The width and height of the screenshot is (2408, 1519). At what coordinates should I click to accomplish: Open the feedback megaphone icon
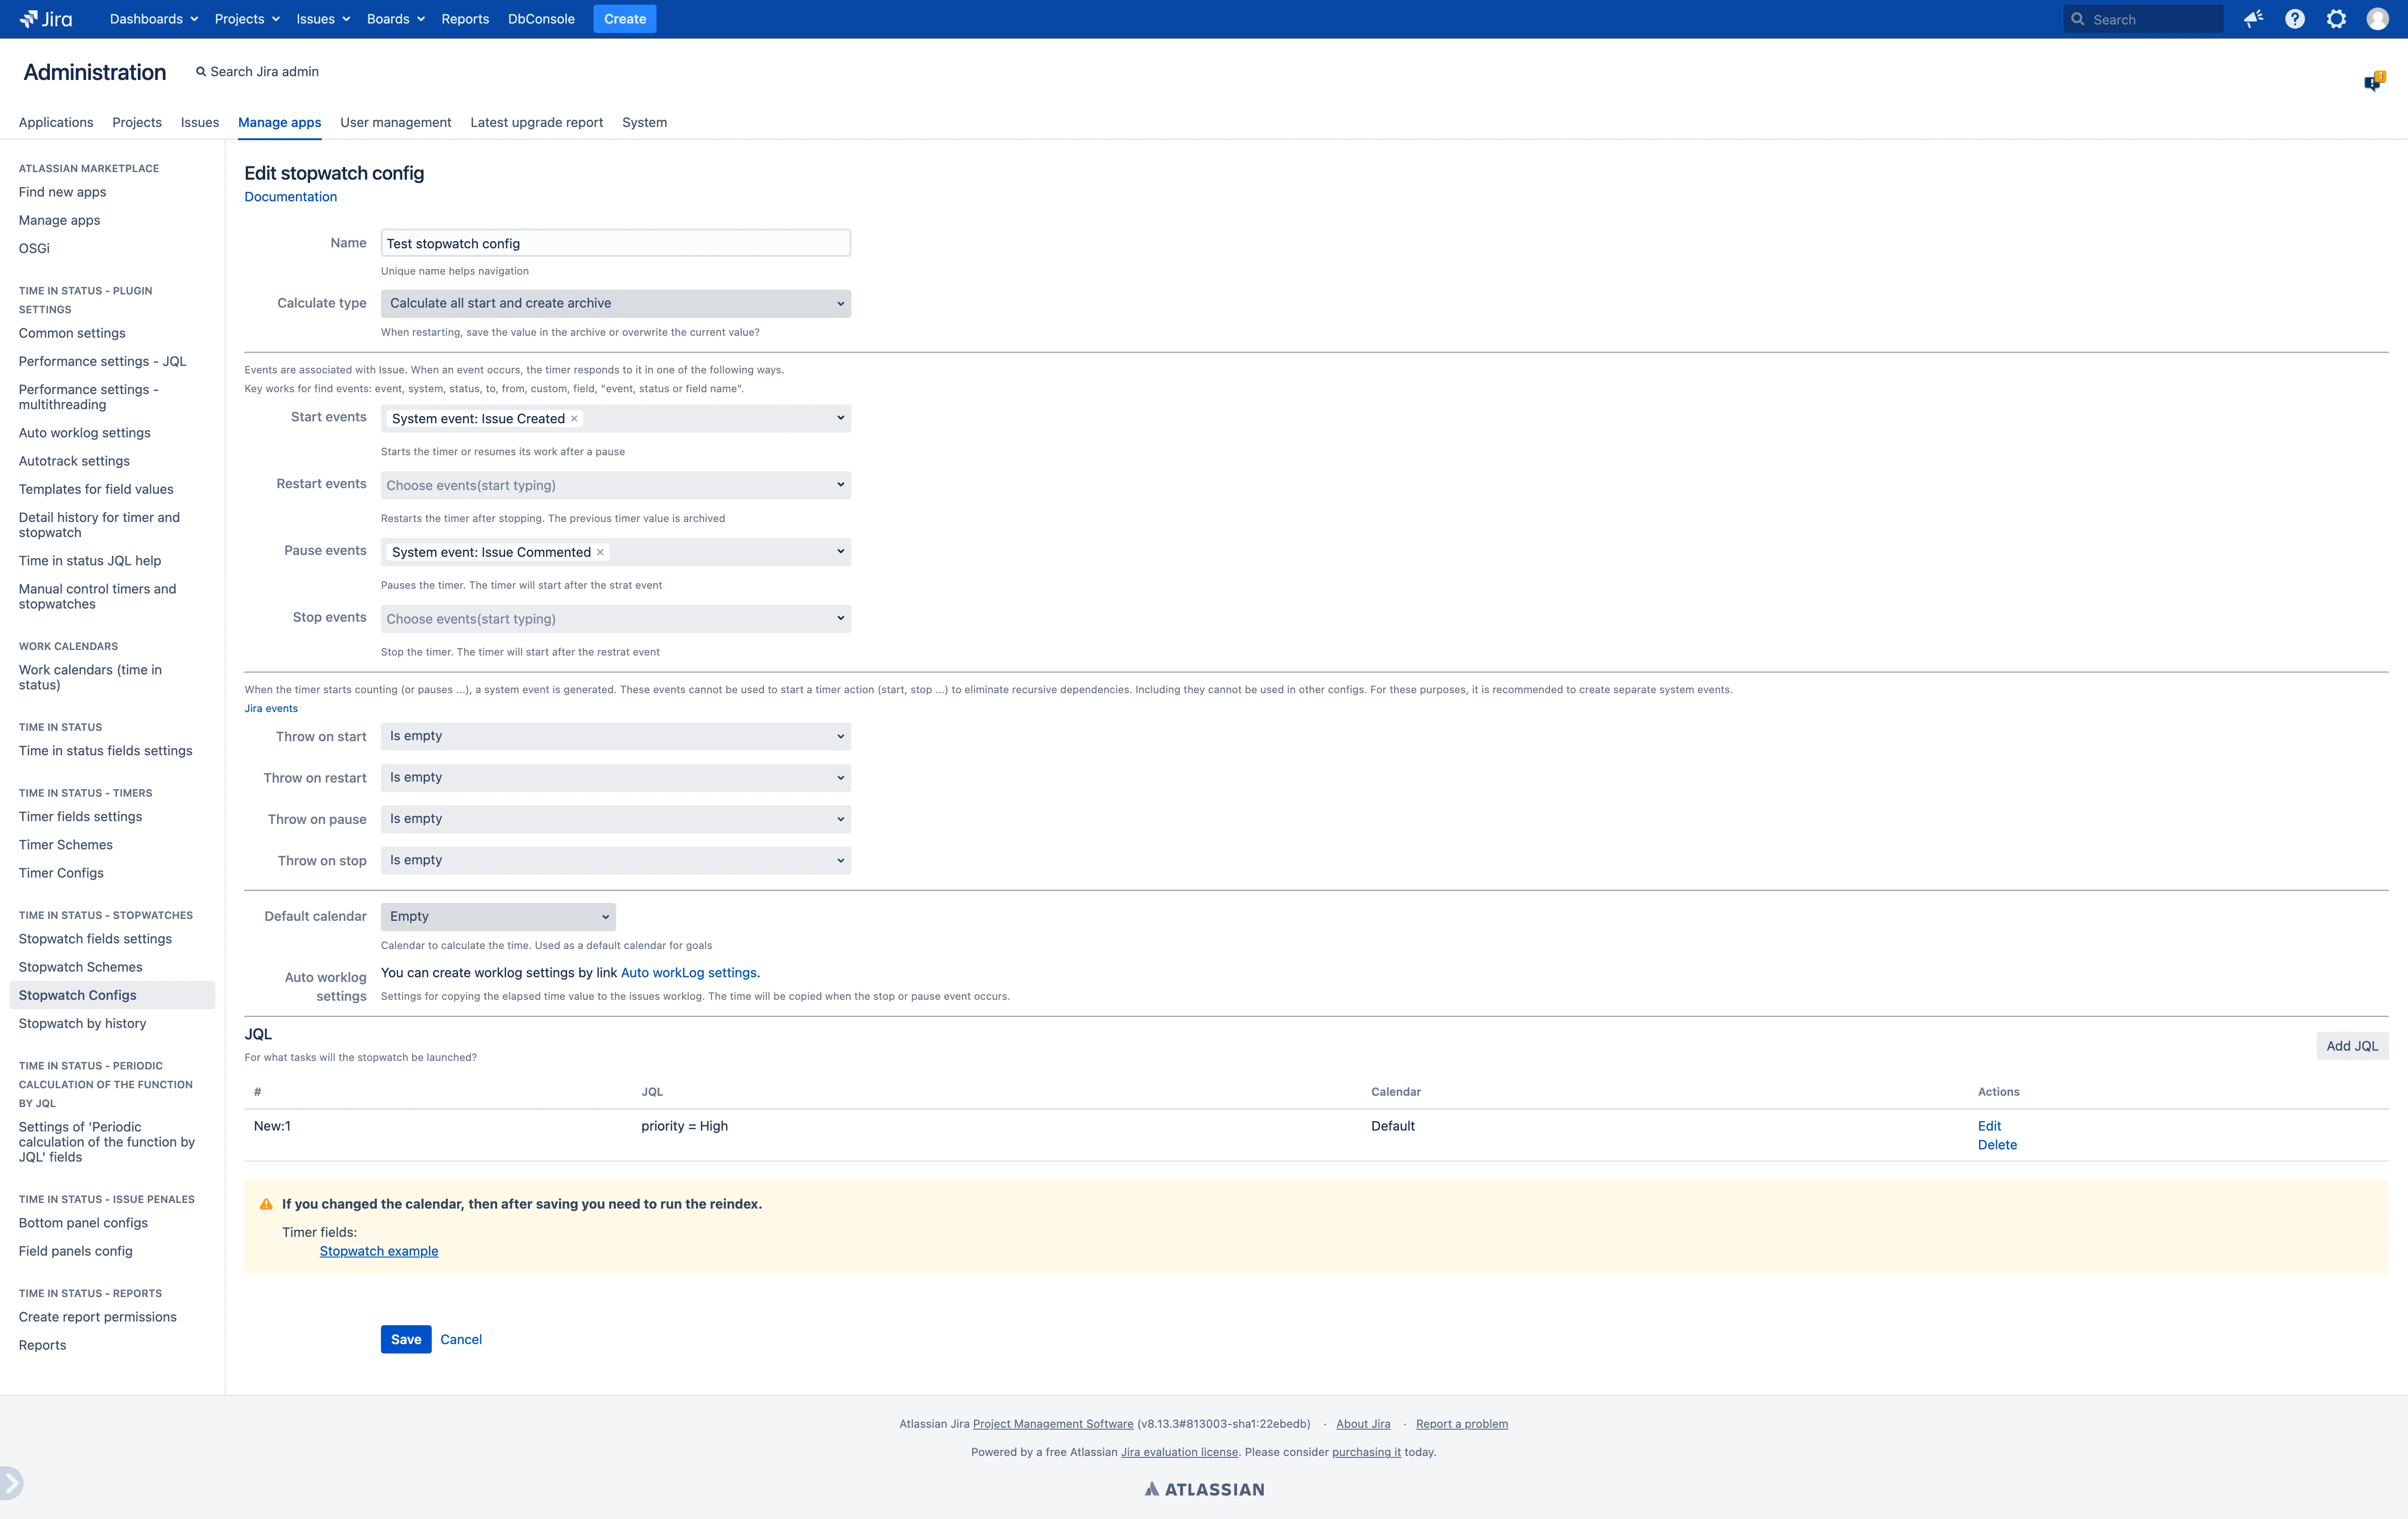point(2253,19)
